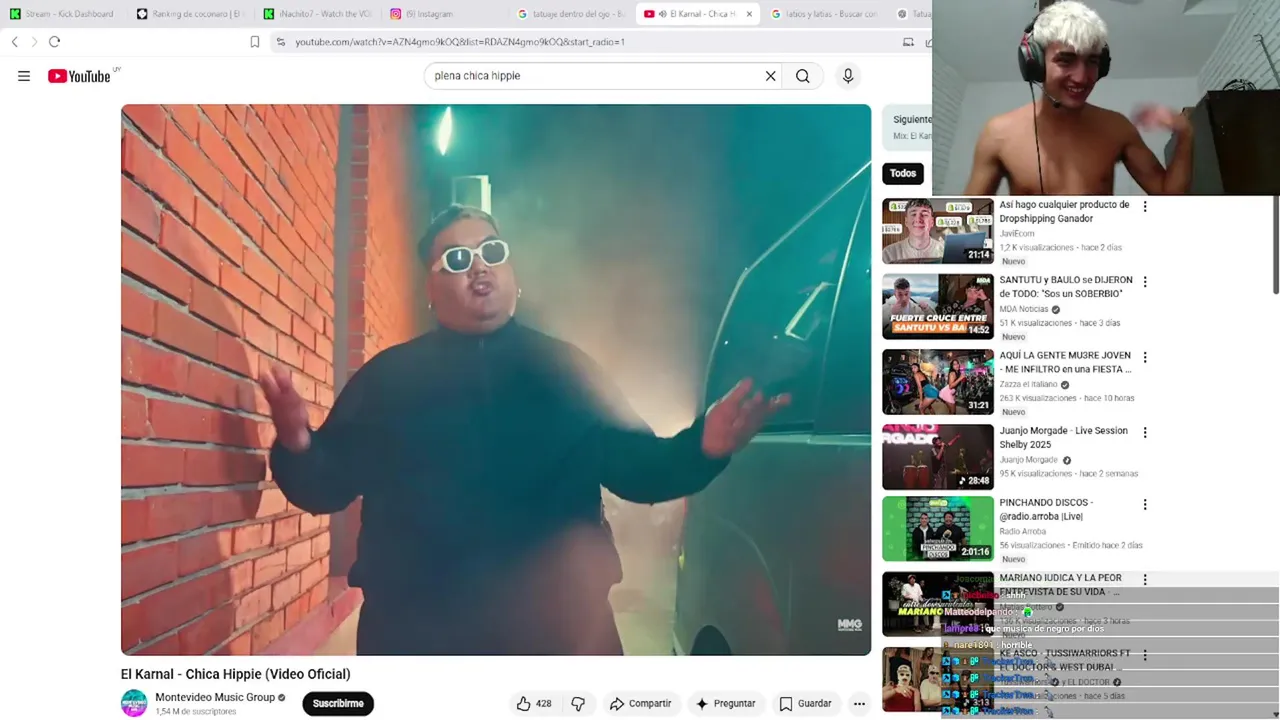Viewport: 1280px width, 720px height.
Task: Click the Guardar save button
Action: pos(805,704)
